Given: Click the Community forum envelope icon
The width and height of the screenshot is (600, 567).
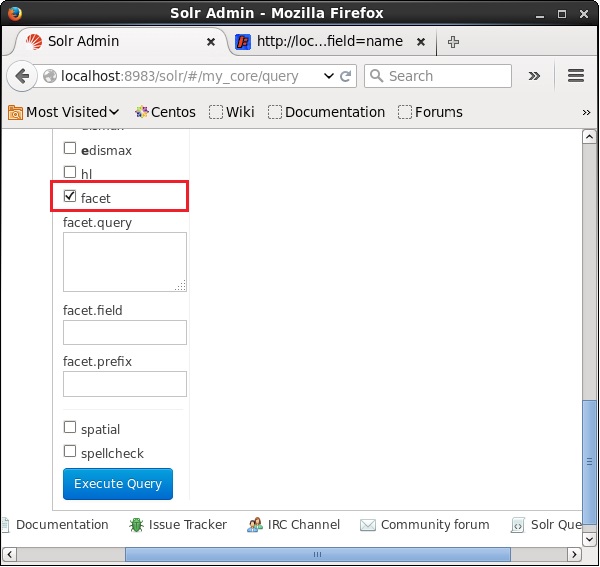Looking at the screenshot, I should pyautogui.click(x=368, y=525).
